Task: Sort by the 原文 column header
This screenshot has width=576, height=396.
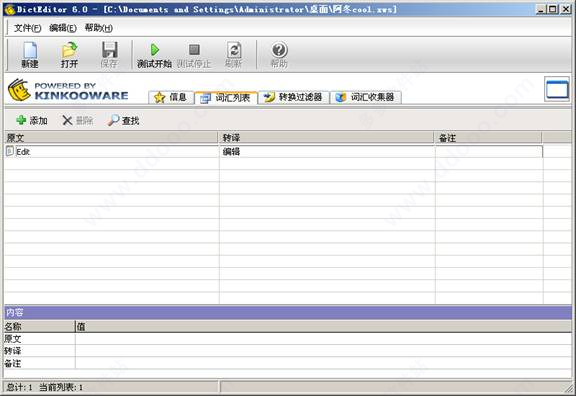Action: point(111,138)
